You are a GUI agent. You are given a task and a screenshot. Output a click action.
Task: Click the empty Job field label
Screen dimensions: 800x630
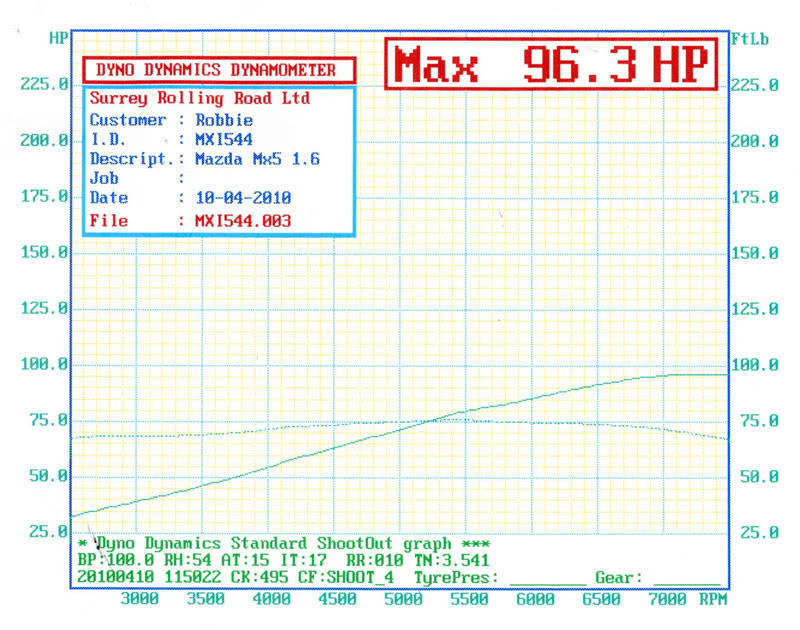[104, 178]
